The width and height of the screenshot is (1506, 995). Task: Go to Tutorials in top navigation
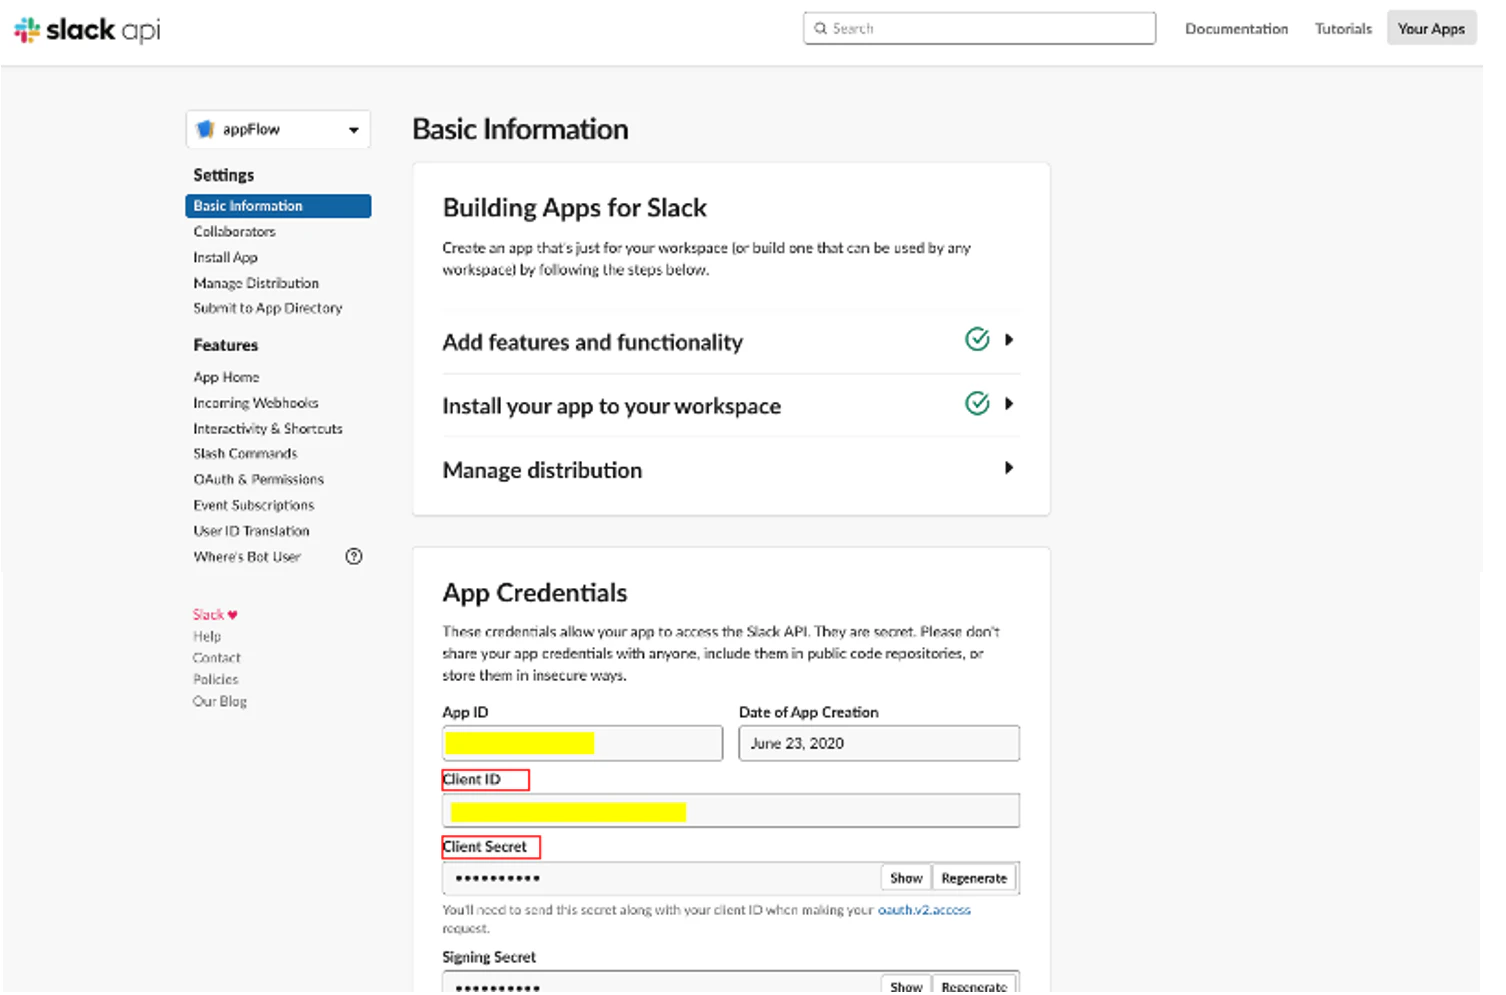click(x=1343, y=29)
